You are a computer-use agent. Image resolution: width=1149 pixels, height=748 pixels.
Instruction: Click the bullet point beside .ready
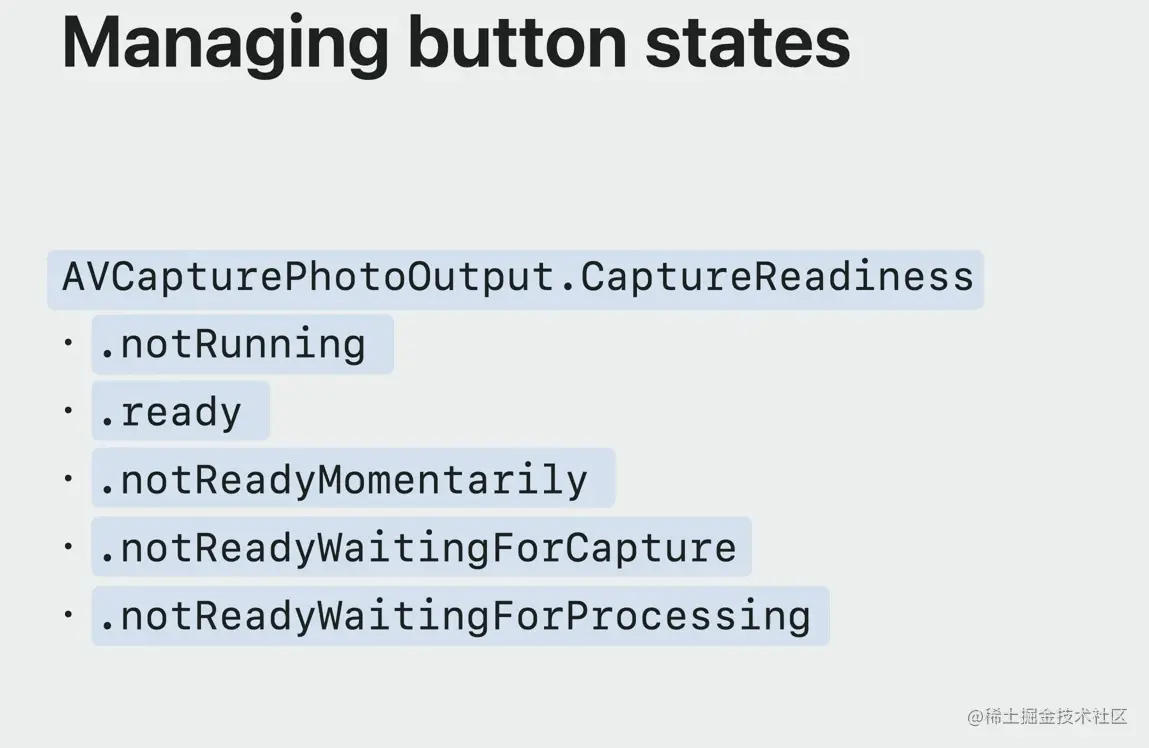click(68, 410)
